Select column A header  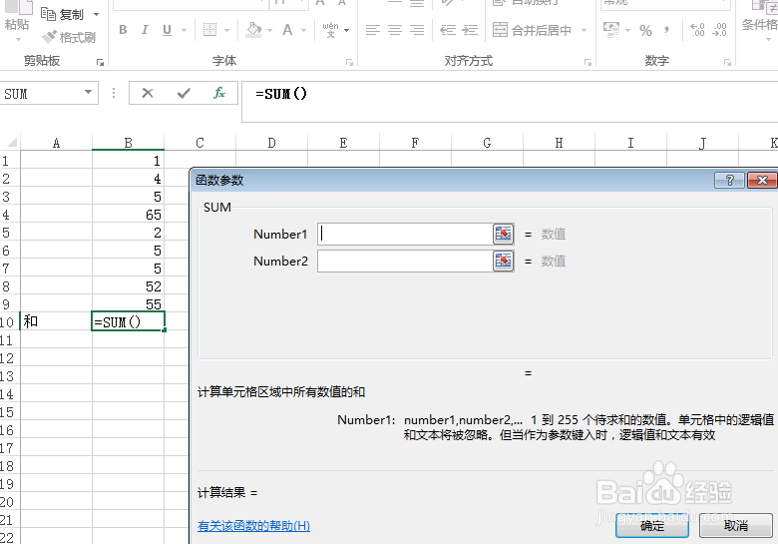coord(56,143)
